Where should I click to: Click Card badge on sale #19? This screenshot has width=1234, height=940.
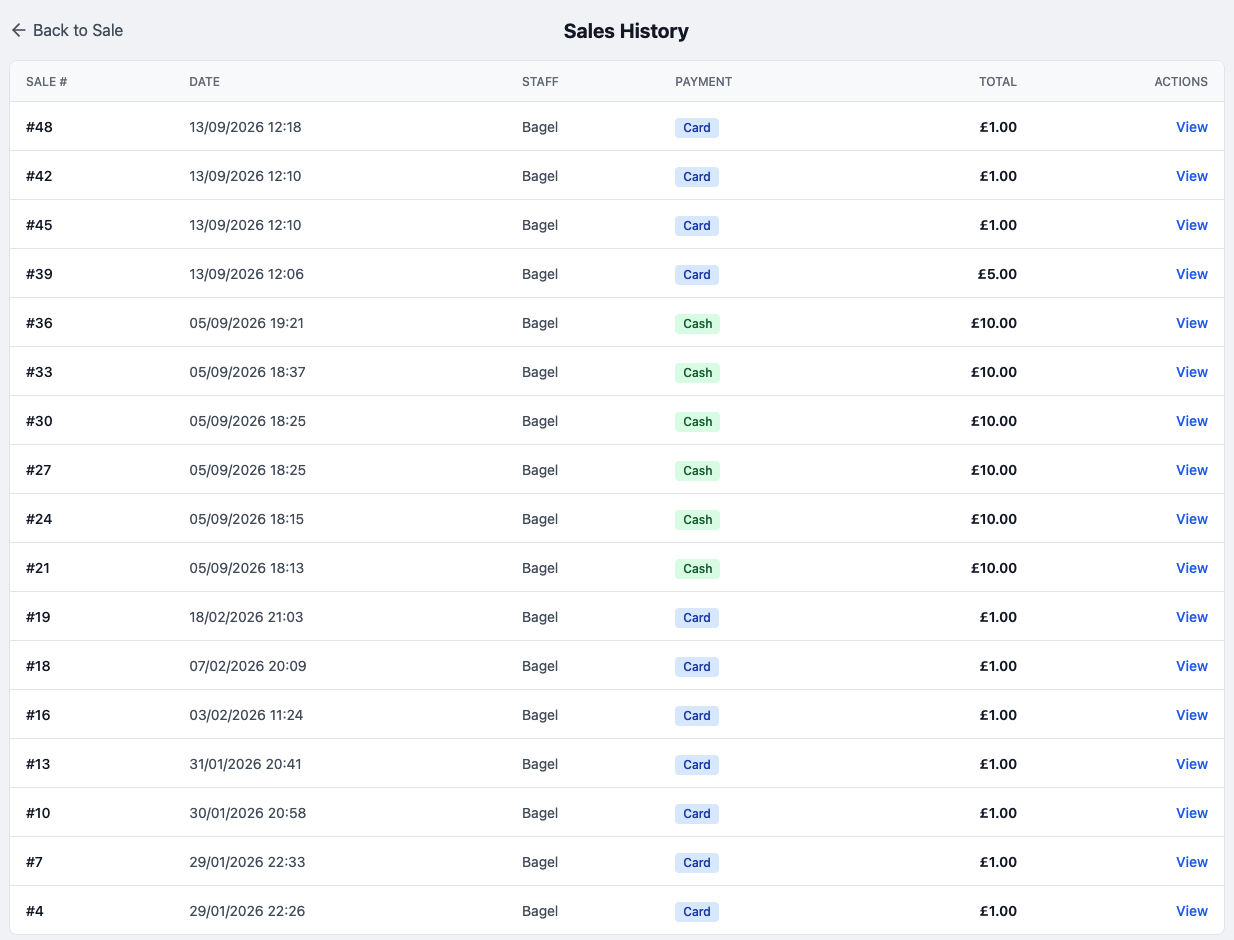point(697,618)
